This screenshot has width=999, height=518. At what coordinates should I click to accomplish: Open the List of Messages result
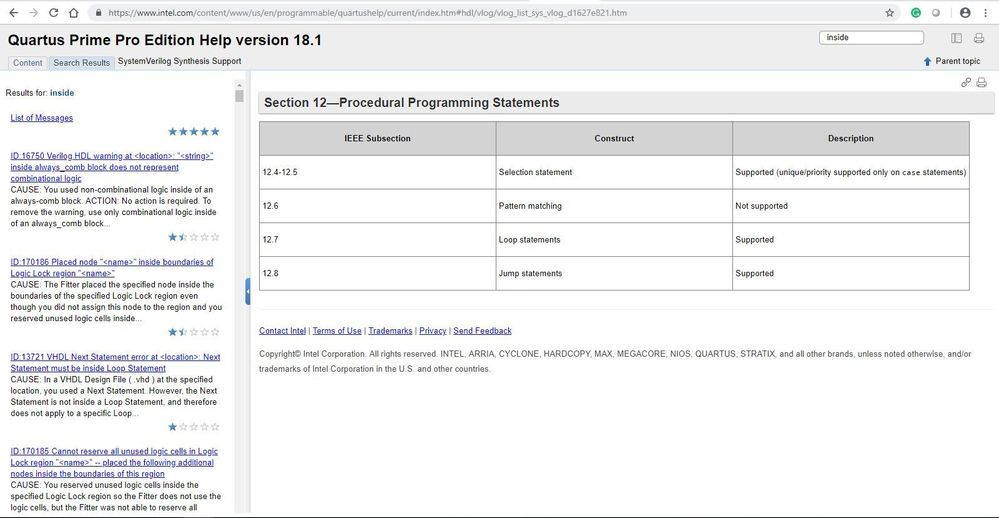tap(41, 118)
